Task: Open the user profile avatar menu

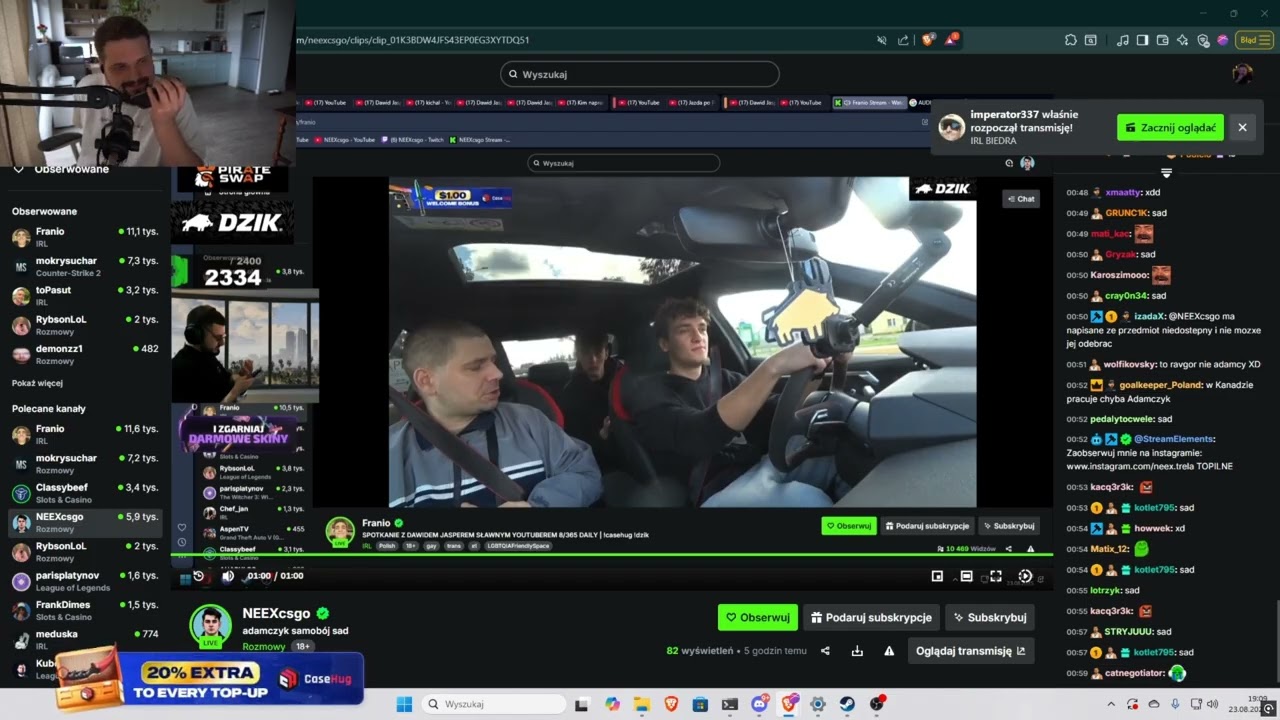Action: click(x=1242, y=74)
